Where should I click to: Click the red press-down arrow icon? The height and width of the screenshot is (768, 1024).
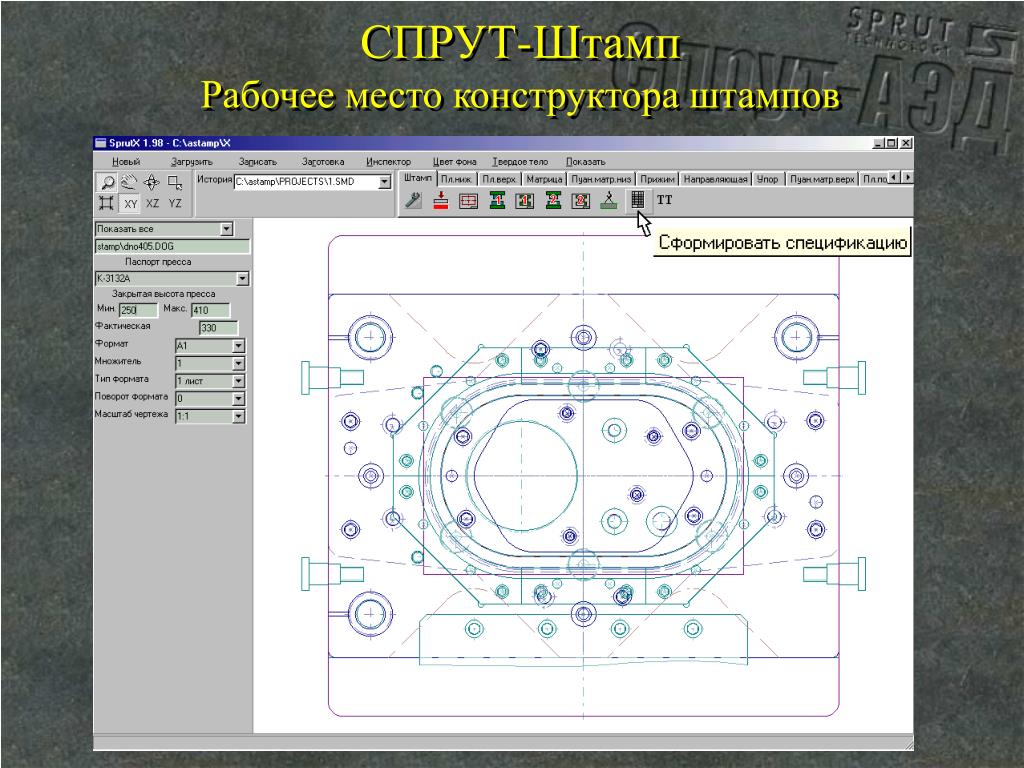click(441, 200)
